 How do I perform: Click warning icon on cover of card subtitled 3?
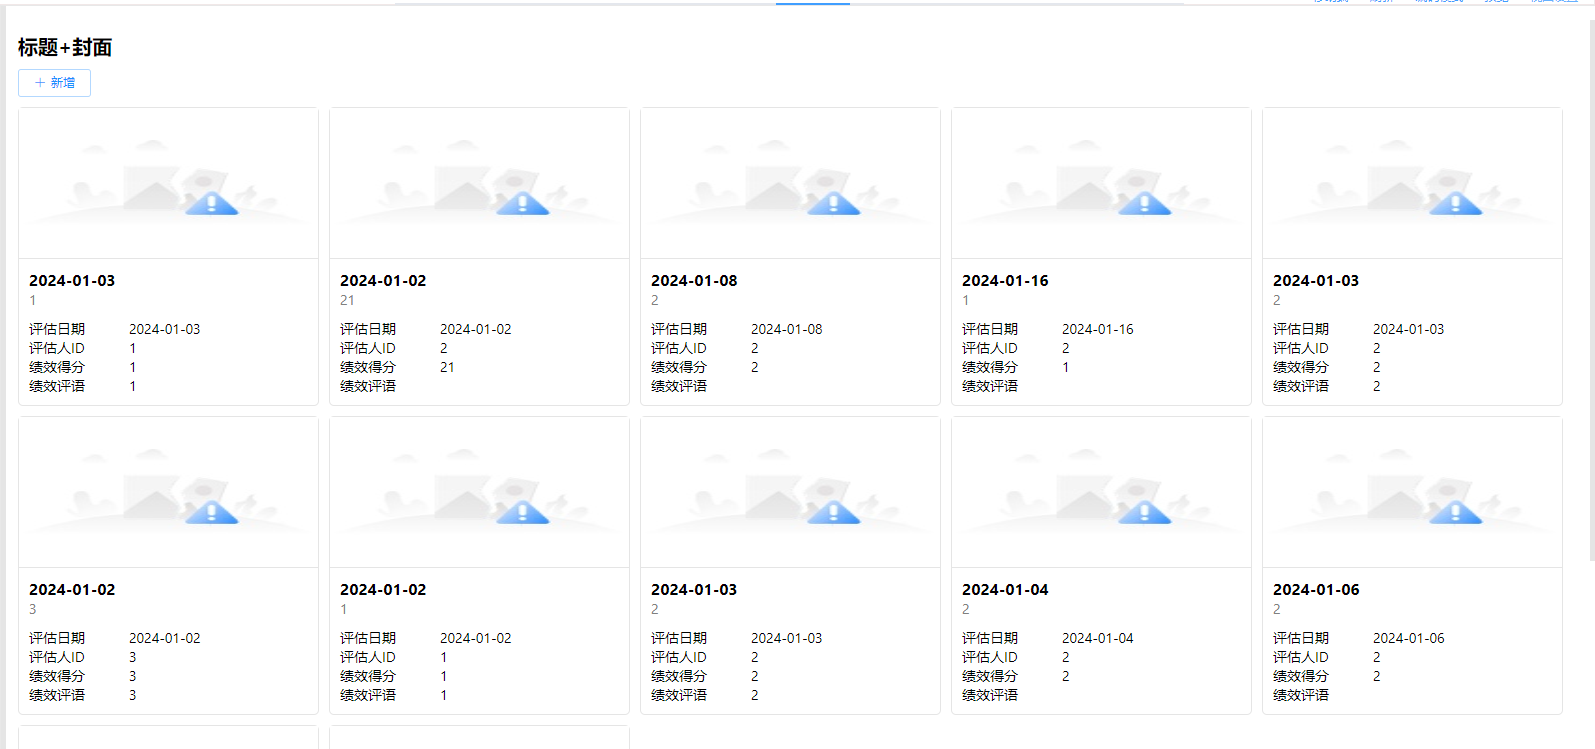coord(211,513)
